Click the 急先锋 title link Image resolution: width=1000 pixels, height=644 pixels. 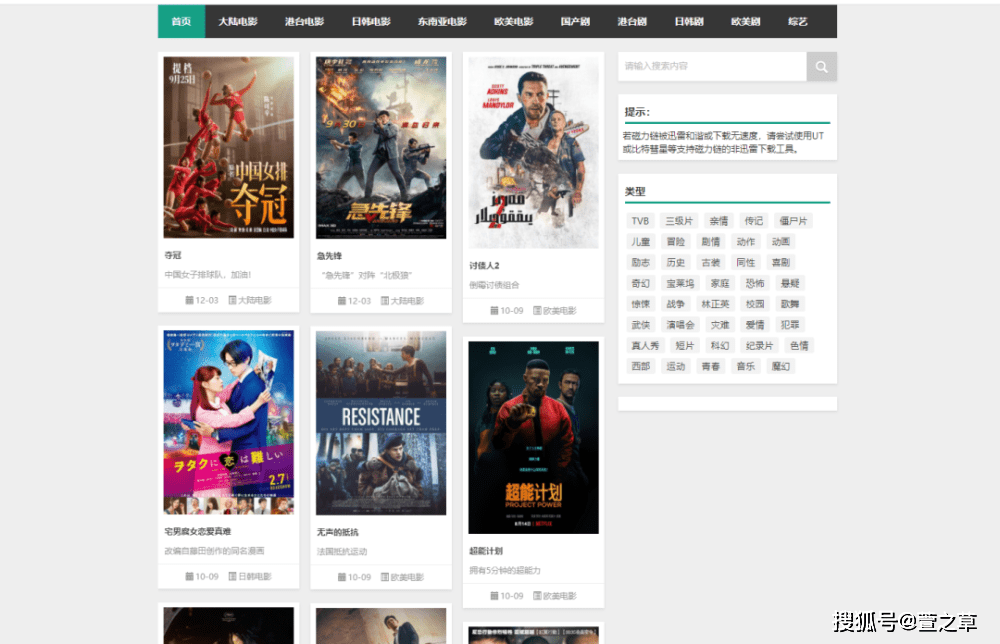[329, 256]
